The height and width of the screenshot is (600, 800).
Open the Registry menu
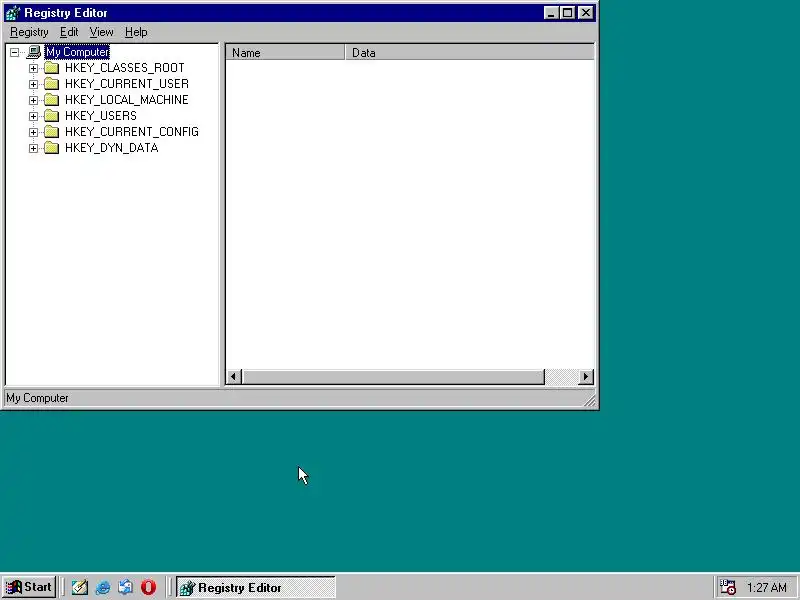coord(29,32)
